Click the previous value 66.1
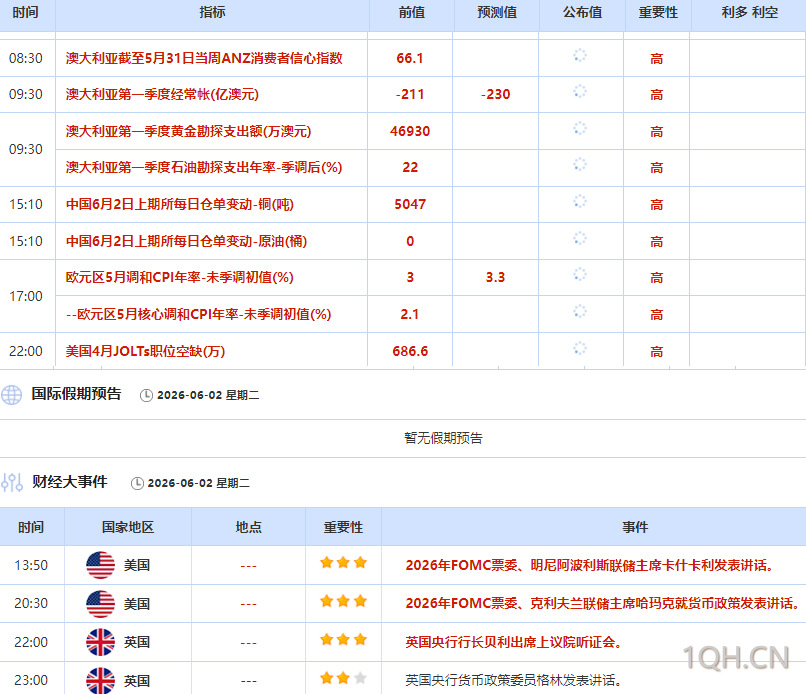The width and height of the screenshot is (806, 694). coord(410,58)
